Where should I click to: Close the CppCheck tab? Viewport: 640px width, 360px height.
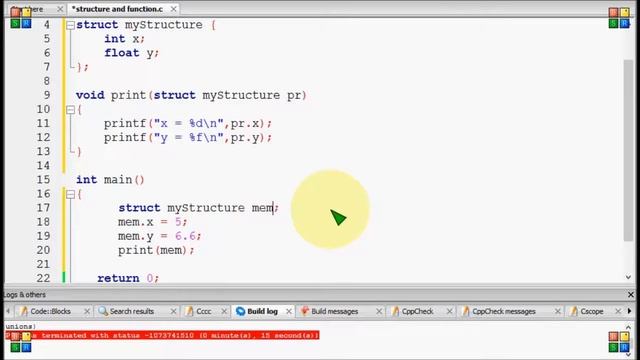tap(449, 311)
